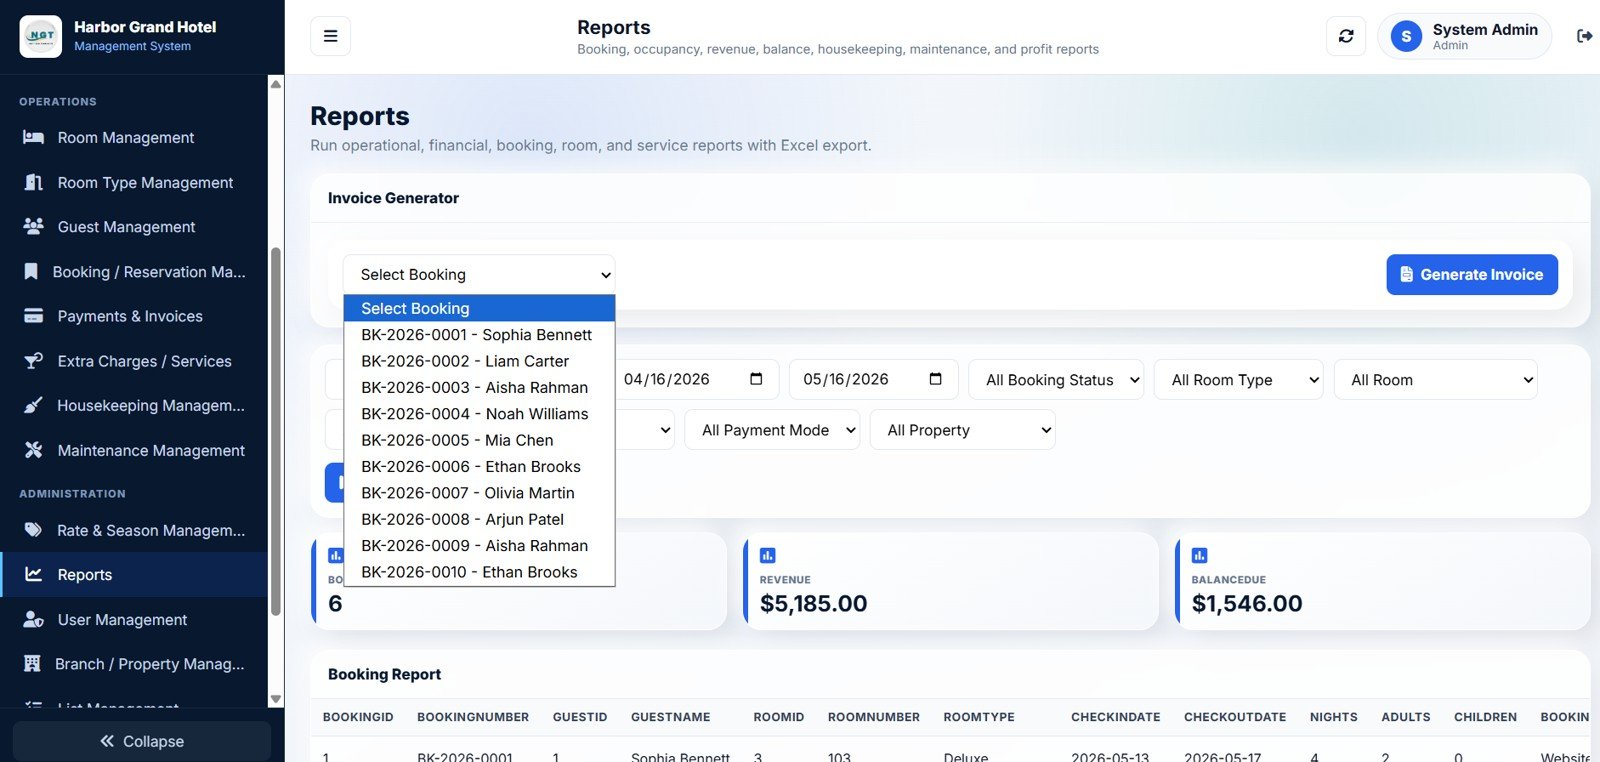
Task: Choose BK-2026-0001 - Sophia Bennett option
Action: 479,334
